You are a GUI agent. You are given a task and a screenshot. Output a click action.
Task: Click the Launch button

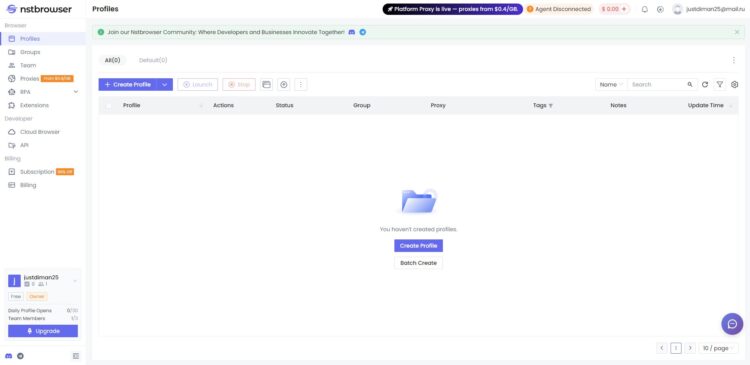[198, 85]
